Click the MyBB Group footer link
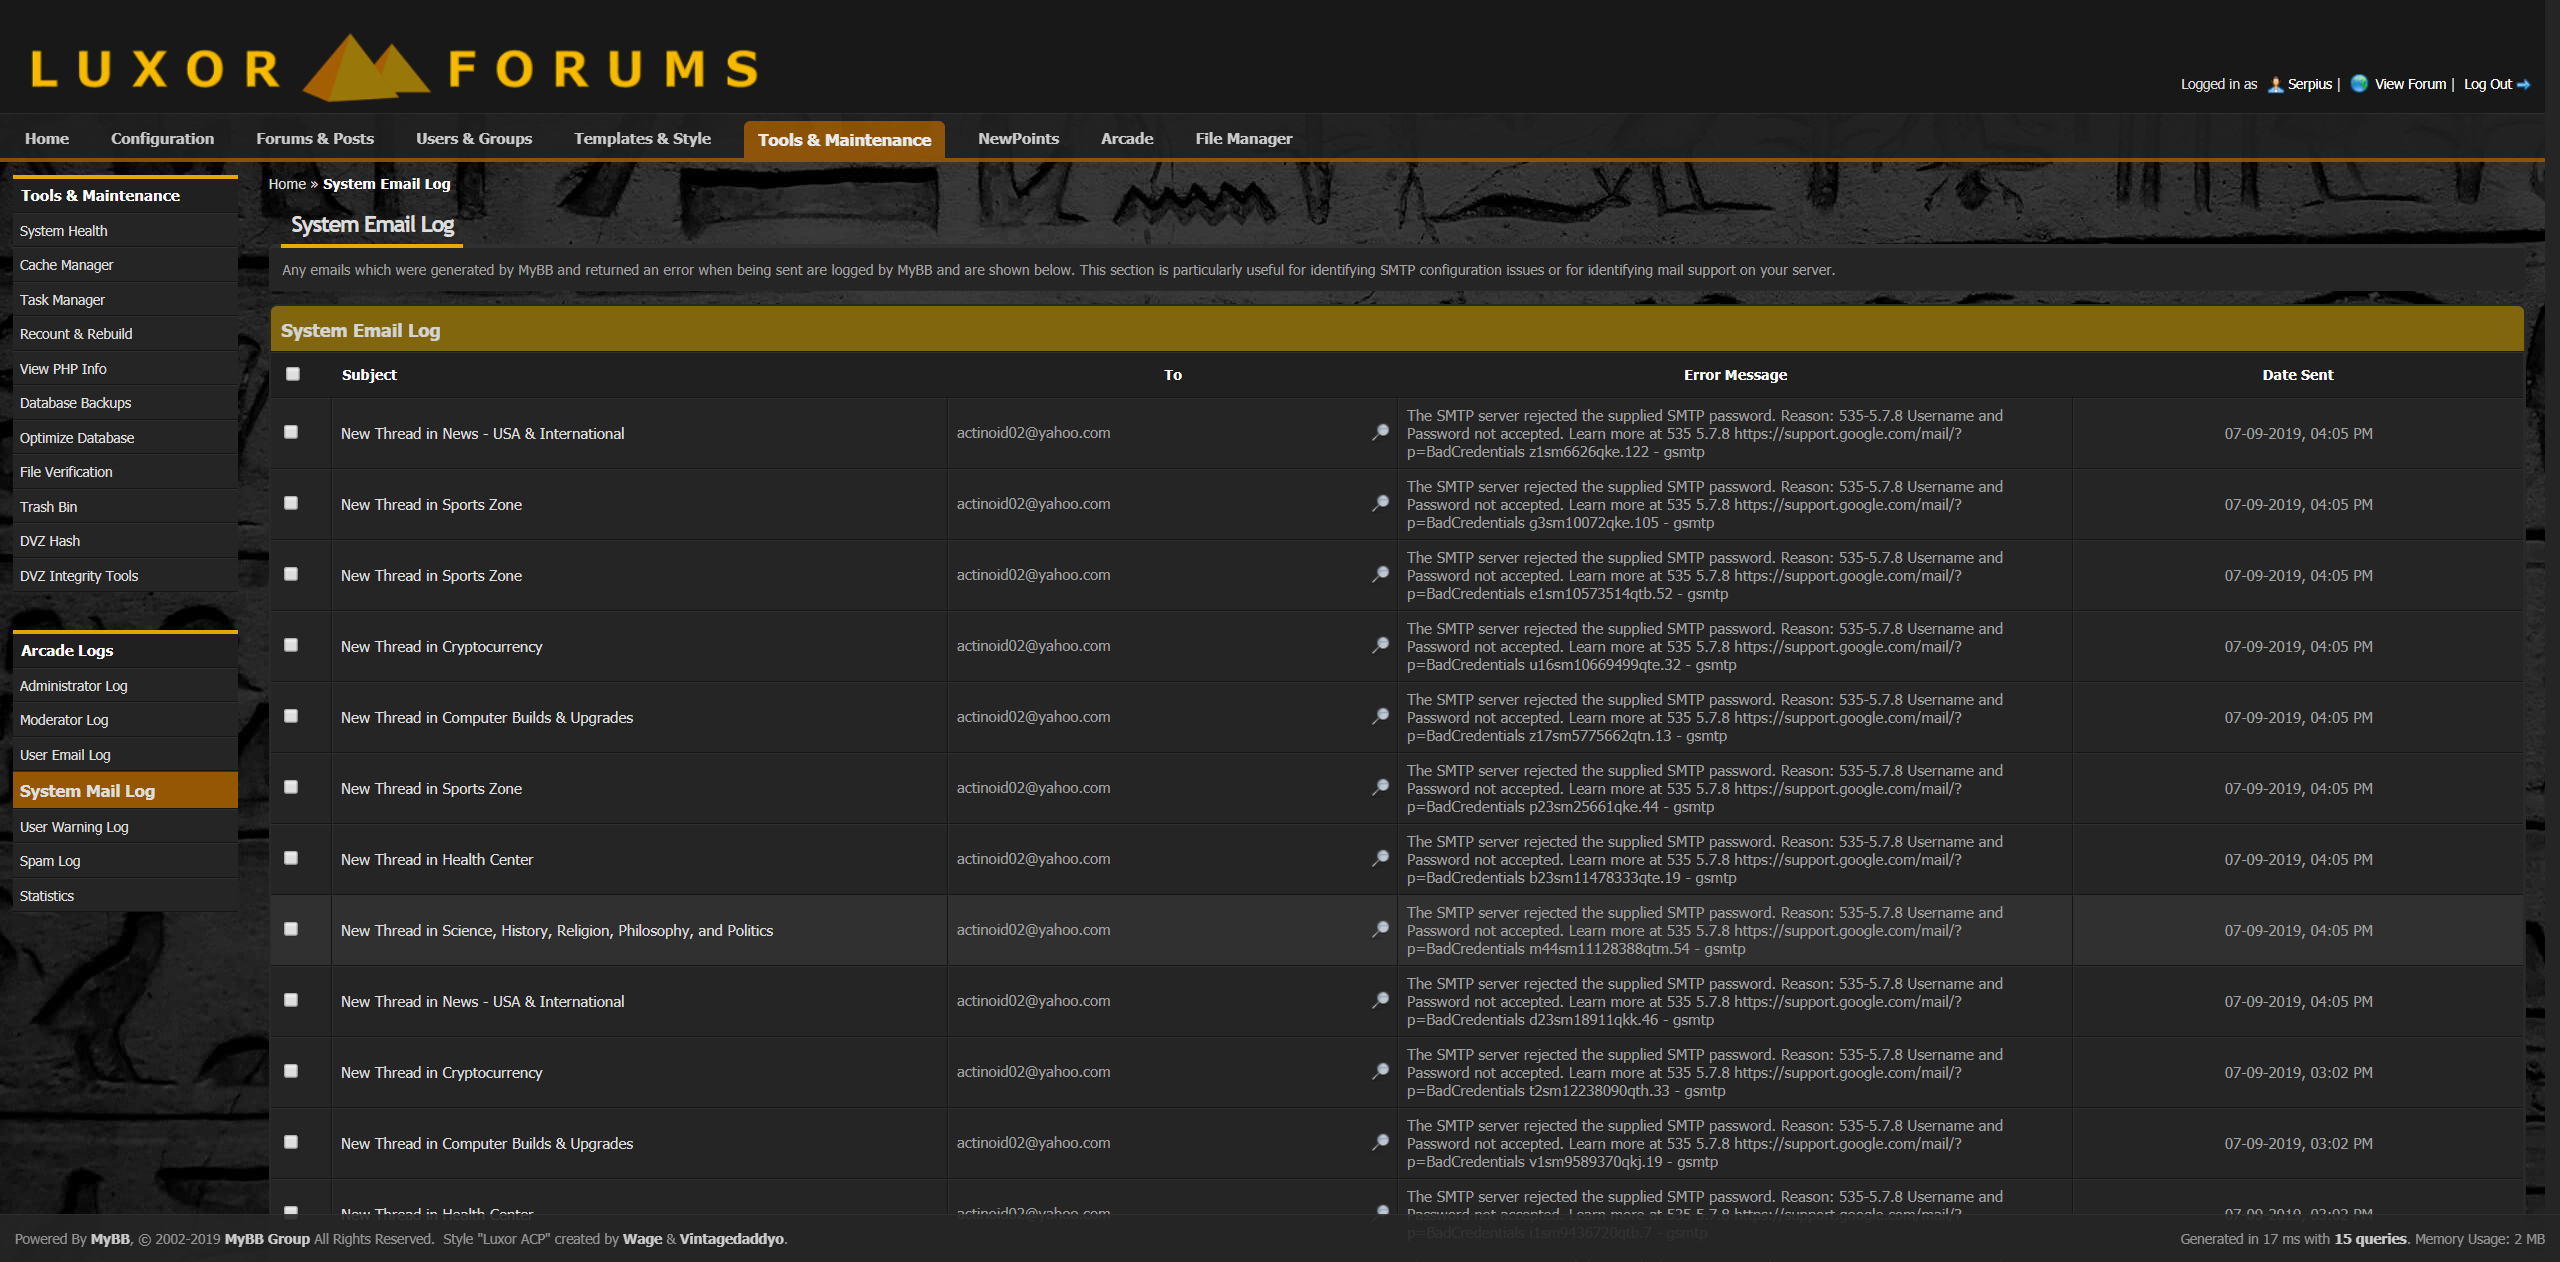 click(267, 1239)
